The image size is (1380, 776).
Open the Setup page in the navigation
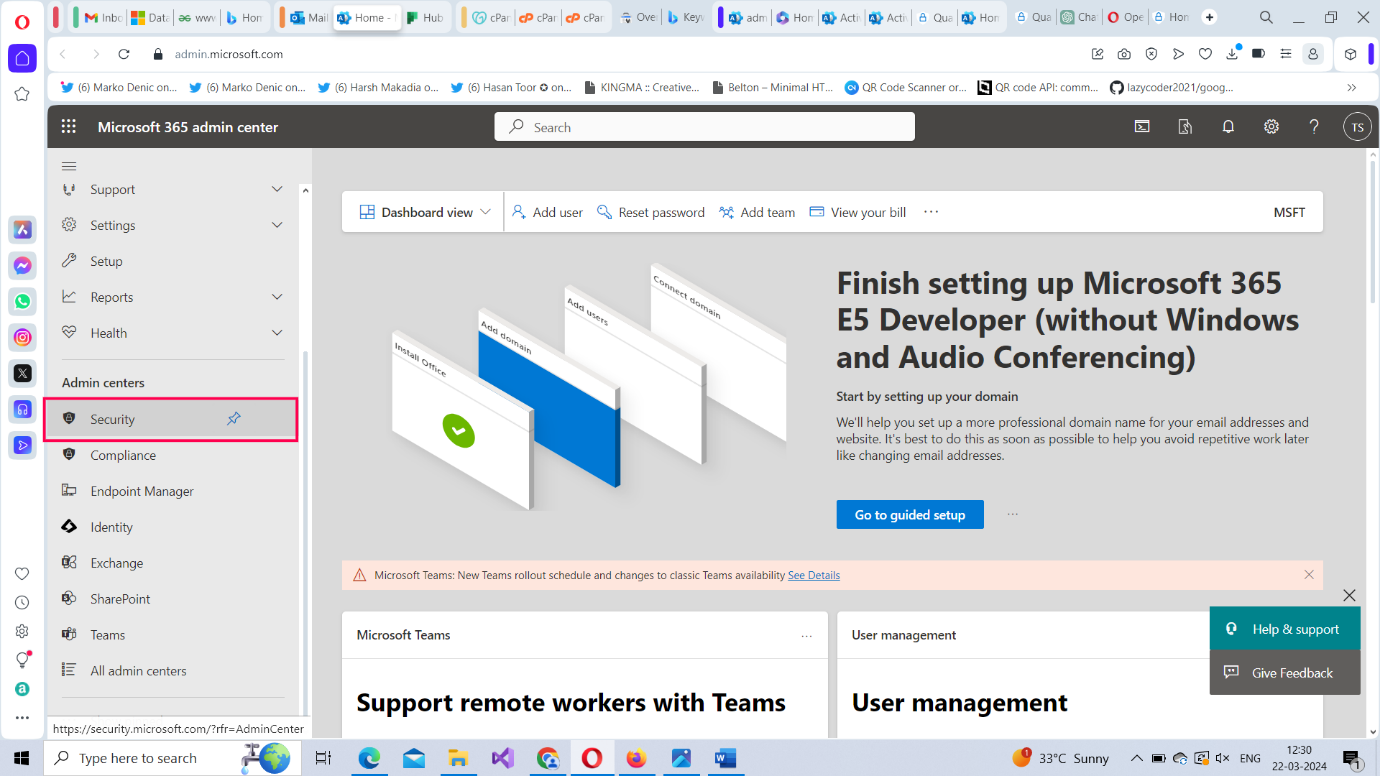[x=106, y=261]
